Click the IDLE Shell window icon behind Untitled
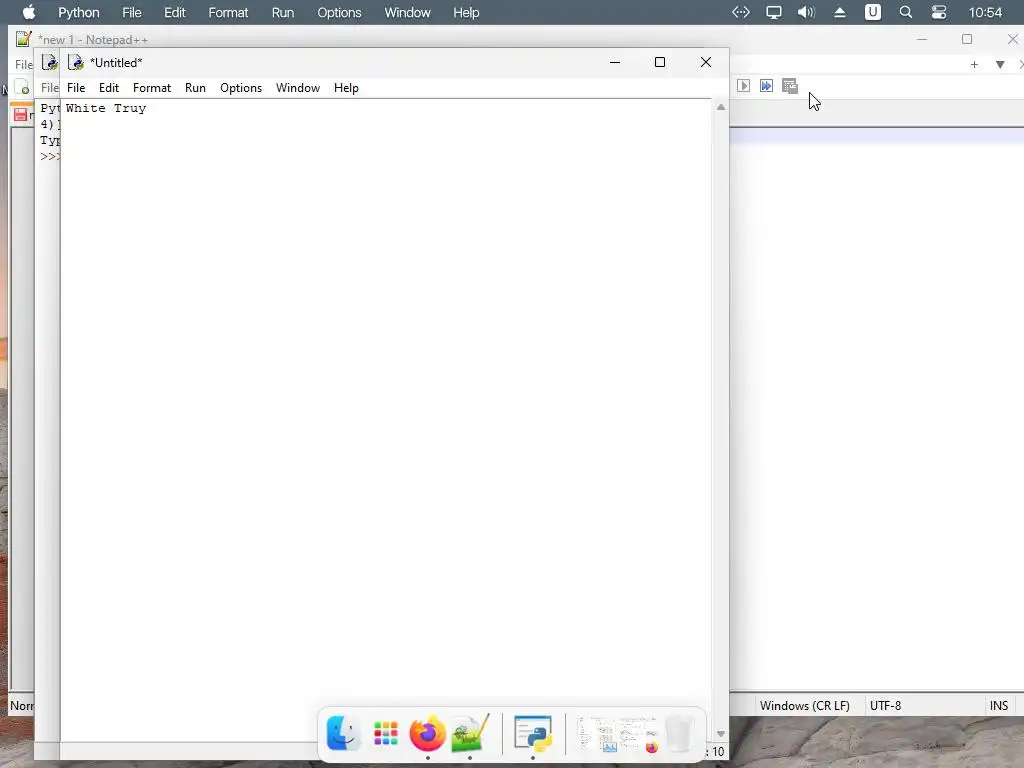The width and height of the screenshot is (1024, 768). pos(50,63)
